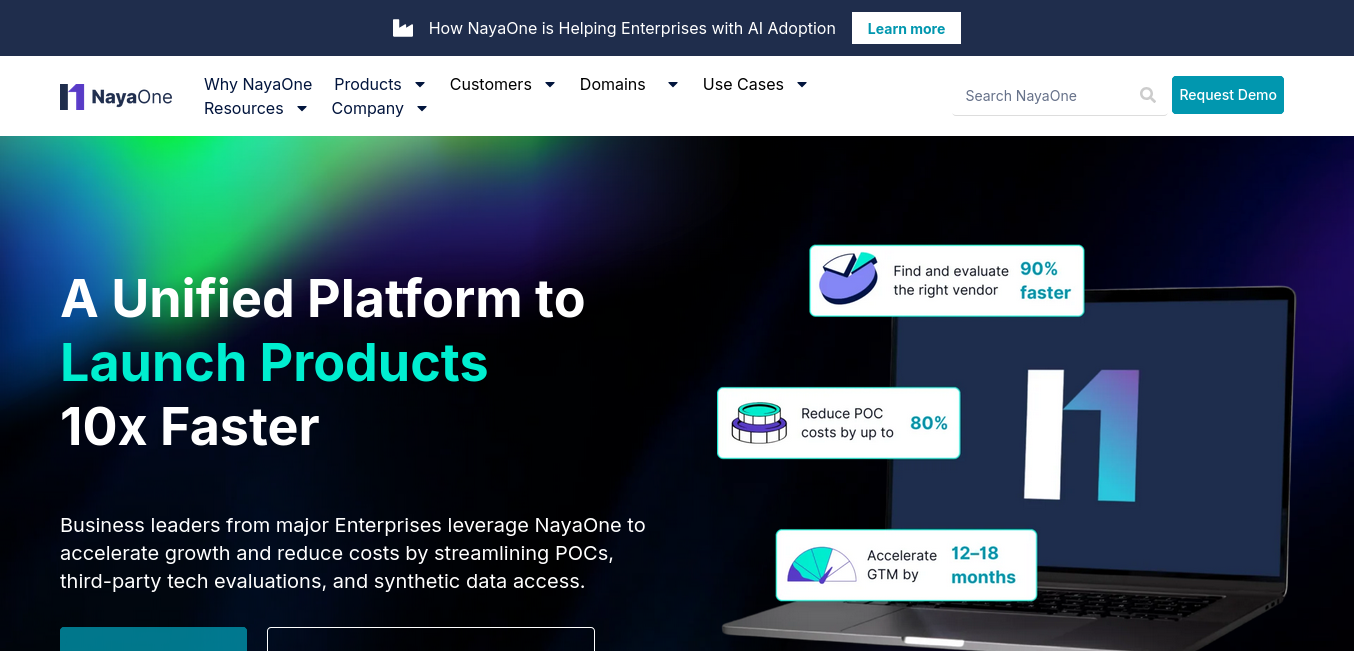Click the "Business leaders from major Enterprises" paragraph
The width and height of the screenshot is (1366, 651).
(353, 553)
